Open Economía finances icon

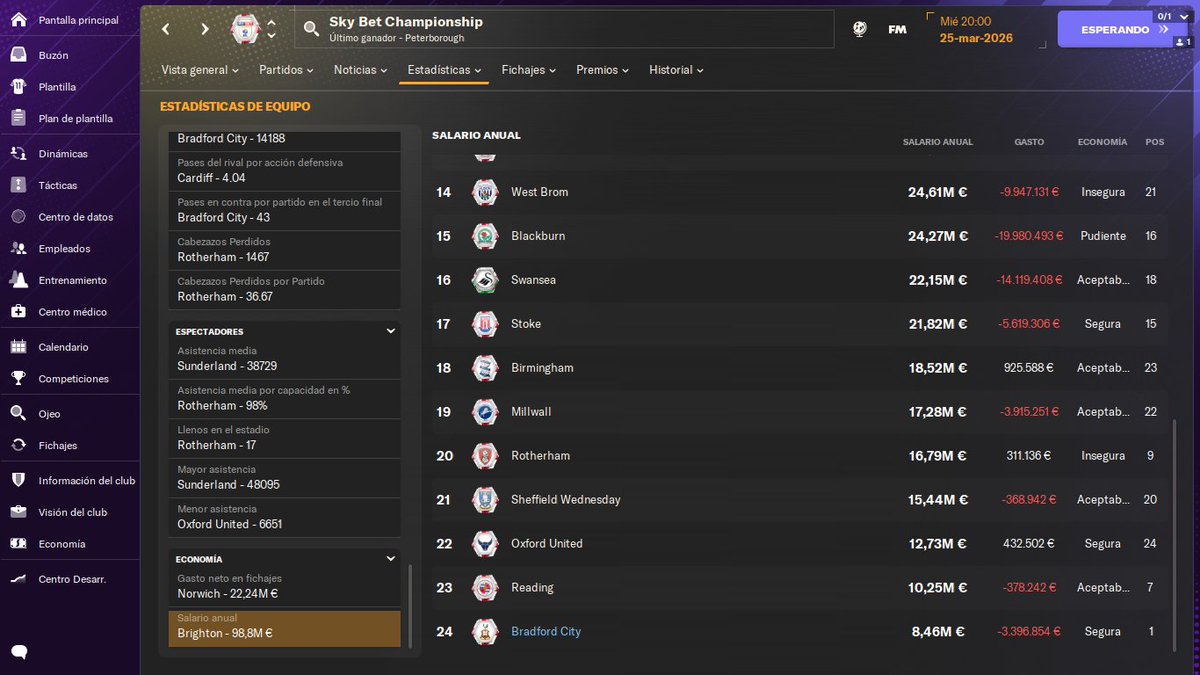[x=18, y=544]
